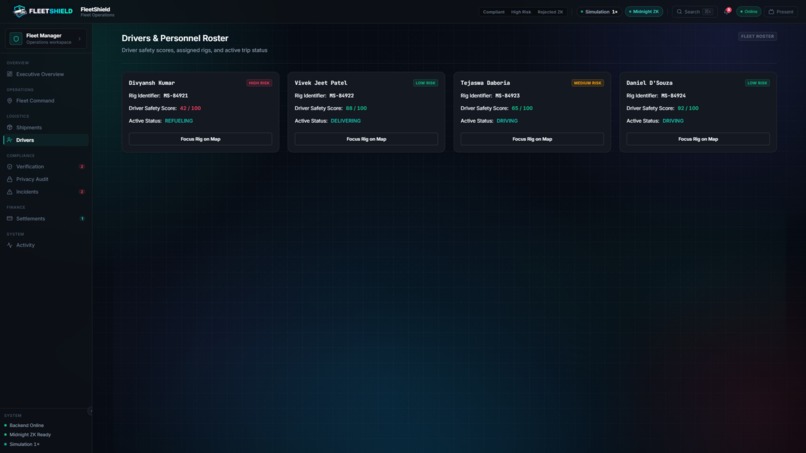Screen dimensions: 806x453
Task: Go to Fleet Command
Action: 46,101
